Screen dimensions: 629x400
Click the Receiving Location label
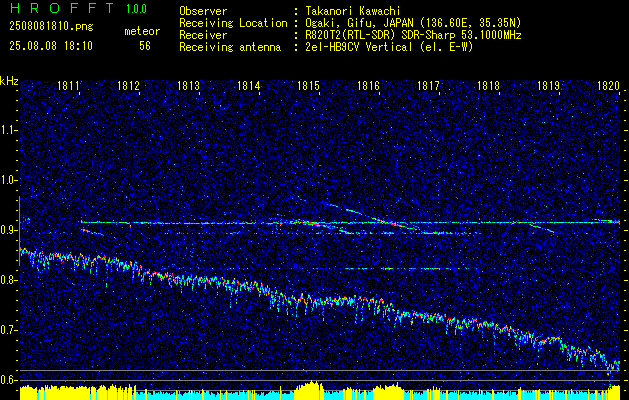(233, 23)
